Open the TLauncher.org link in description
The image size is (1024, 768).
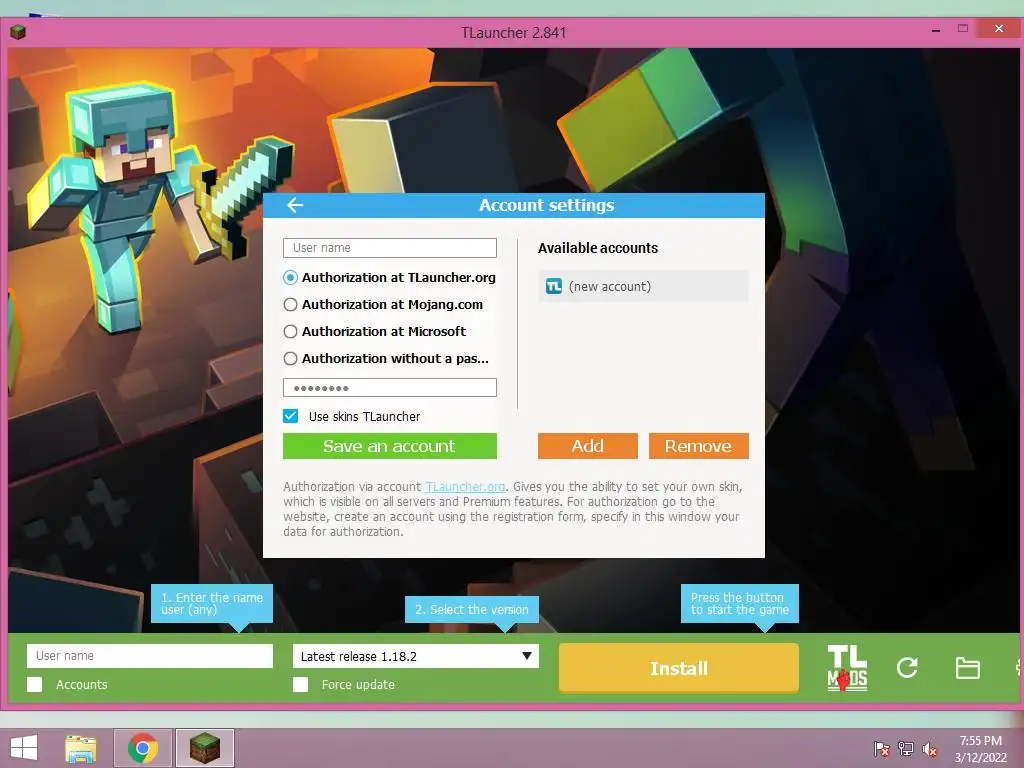coord(465,487)
